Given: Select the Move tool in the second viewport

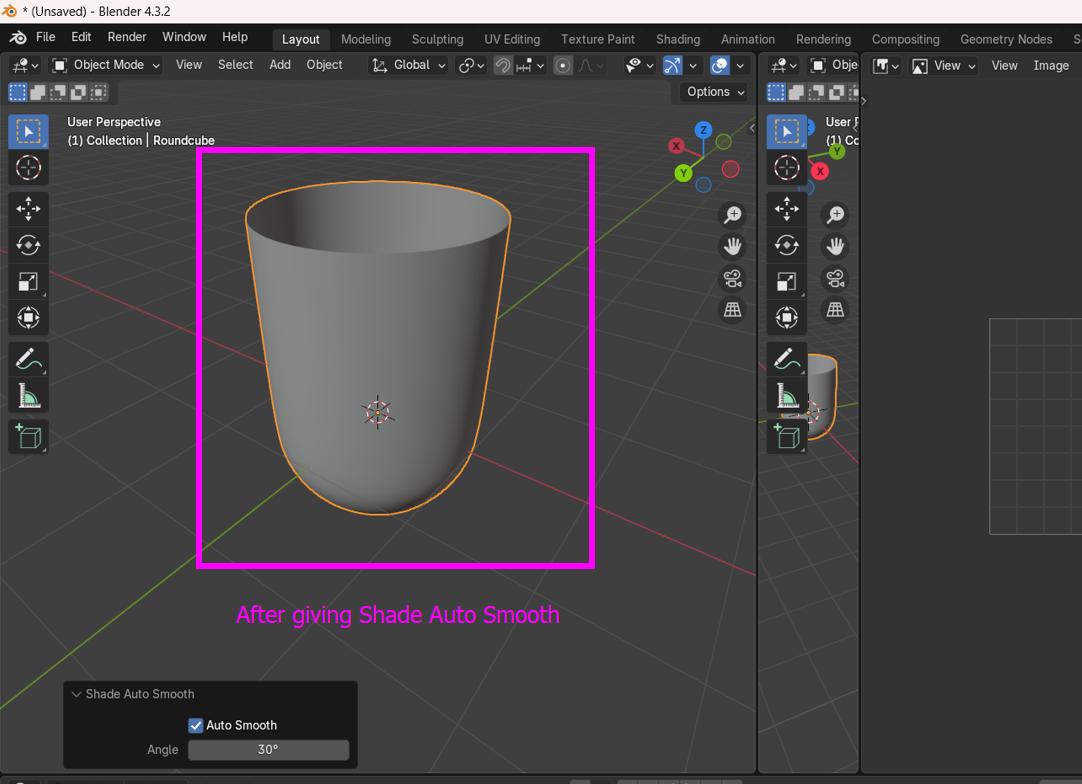Looking at the screenshot, I should click(x=787, y=208).
